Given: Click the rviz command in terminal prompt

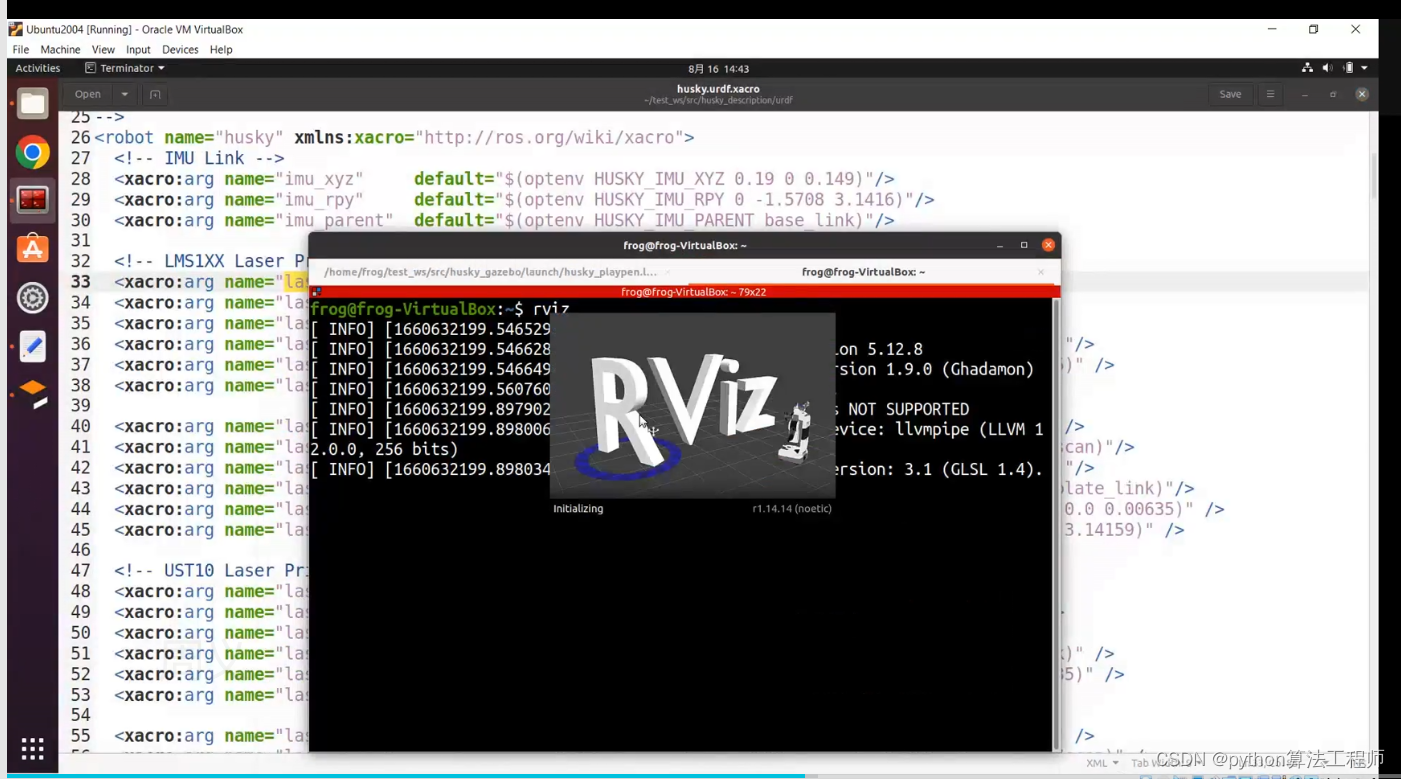Looking at the screenshot, I should pos(552,309).
